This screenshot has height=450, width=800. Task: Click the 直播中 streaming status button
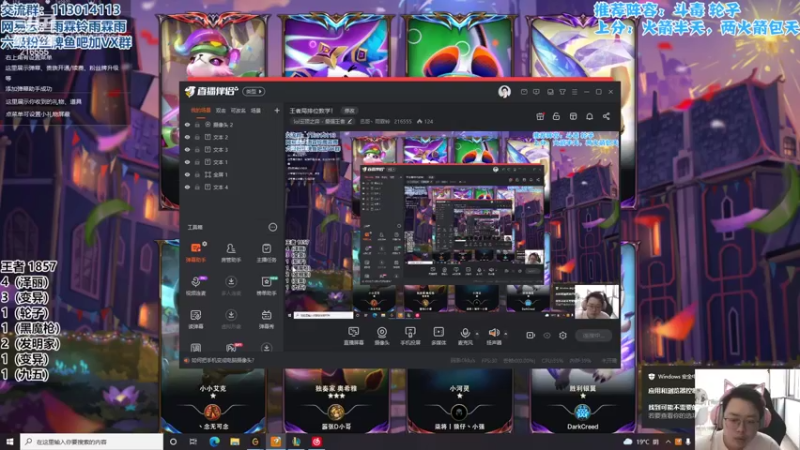(x=593, y=335)
